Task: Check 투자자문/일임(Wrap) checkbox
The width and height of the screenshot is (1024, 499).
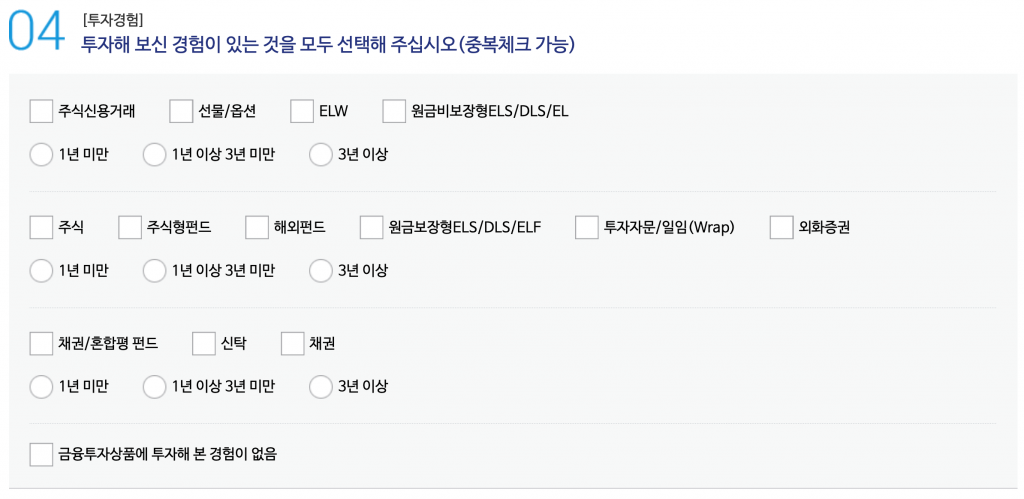Action: pos(587,228)
